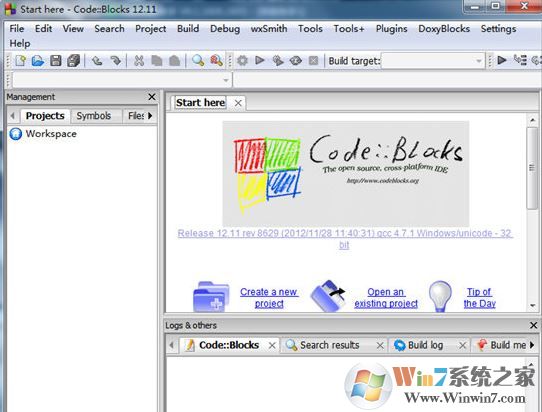
Task: Close the Logs & others panel
Action: click(x=533, y=325)
